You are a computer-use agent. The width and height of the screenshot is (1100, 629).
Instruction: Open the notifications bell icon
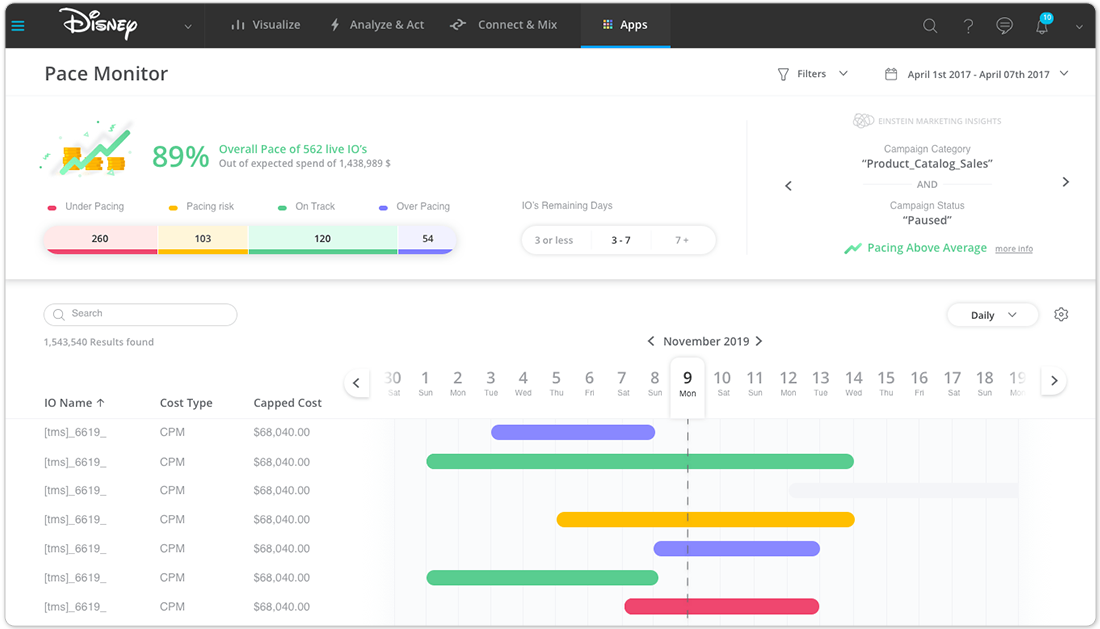1042,27
